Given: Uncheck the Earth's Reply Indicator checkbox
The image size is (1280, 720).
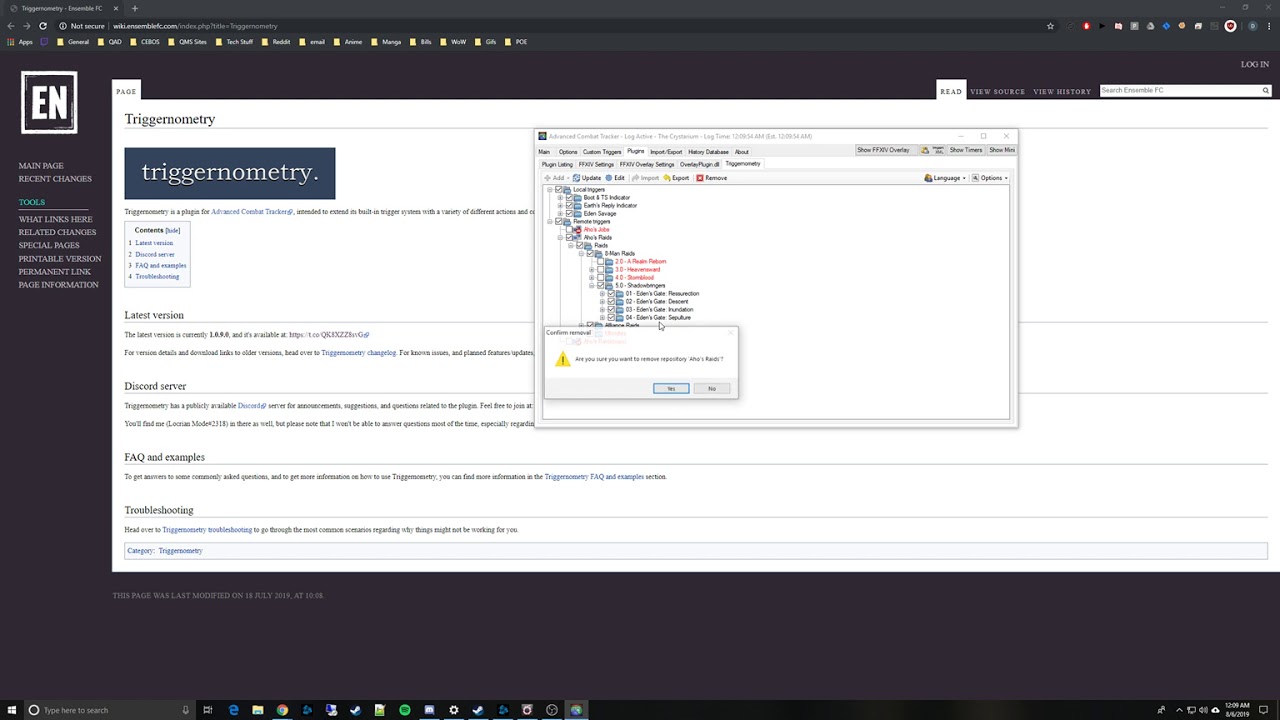Looking at the screenshot, I should (x=570, y=206).
